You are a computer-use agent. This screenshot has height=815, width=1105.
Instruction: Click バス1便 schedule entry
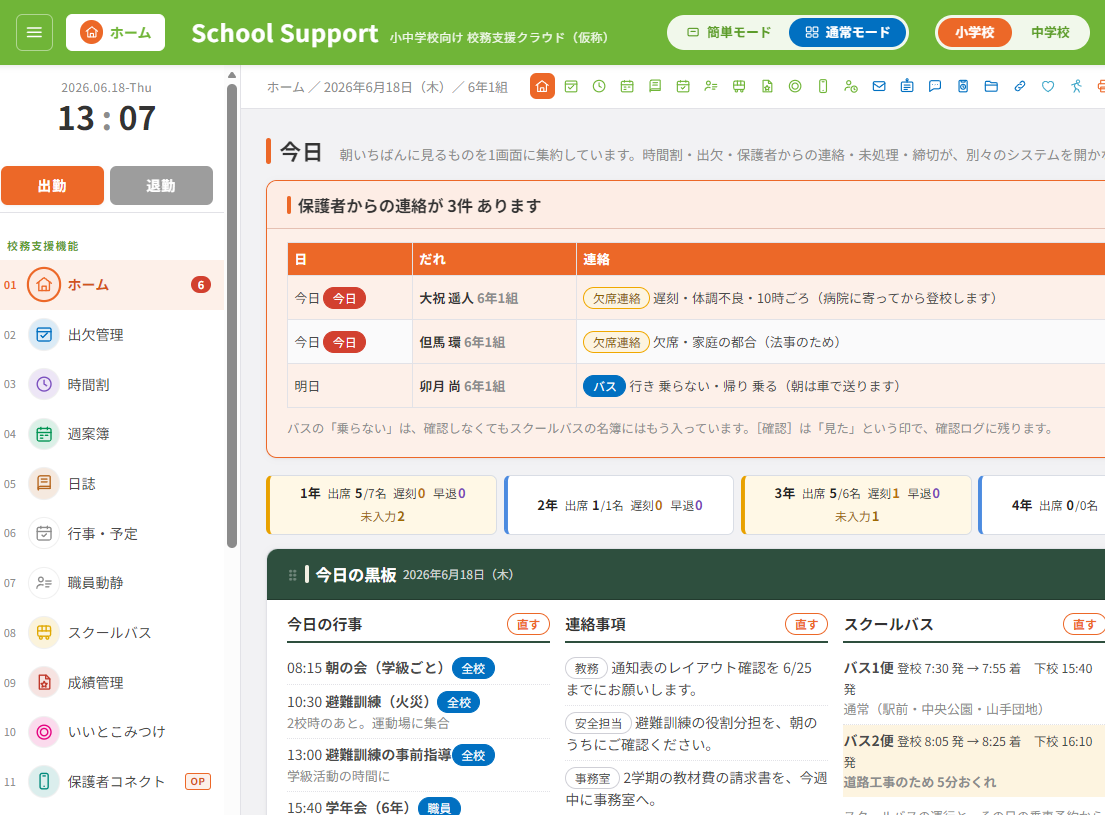[x=974, y=688]
